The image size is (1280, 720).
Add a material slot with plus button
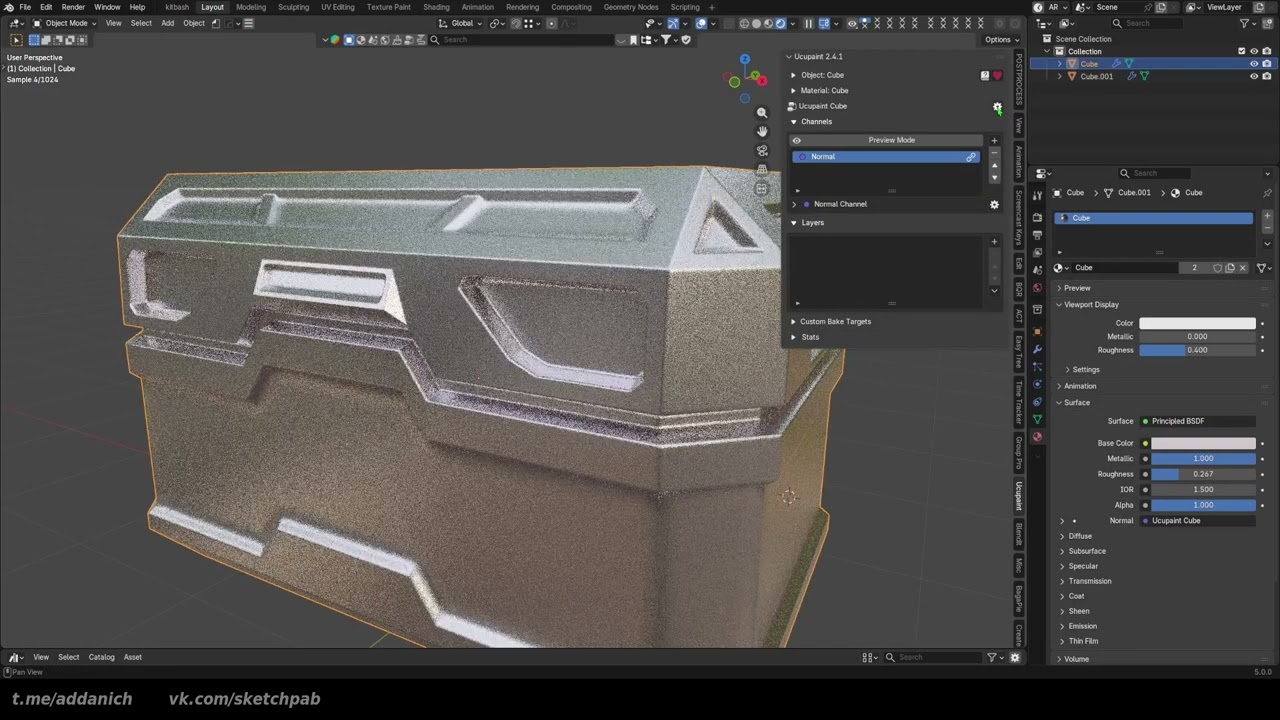(1267, 216)
